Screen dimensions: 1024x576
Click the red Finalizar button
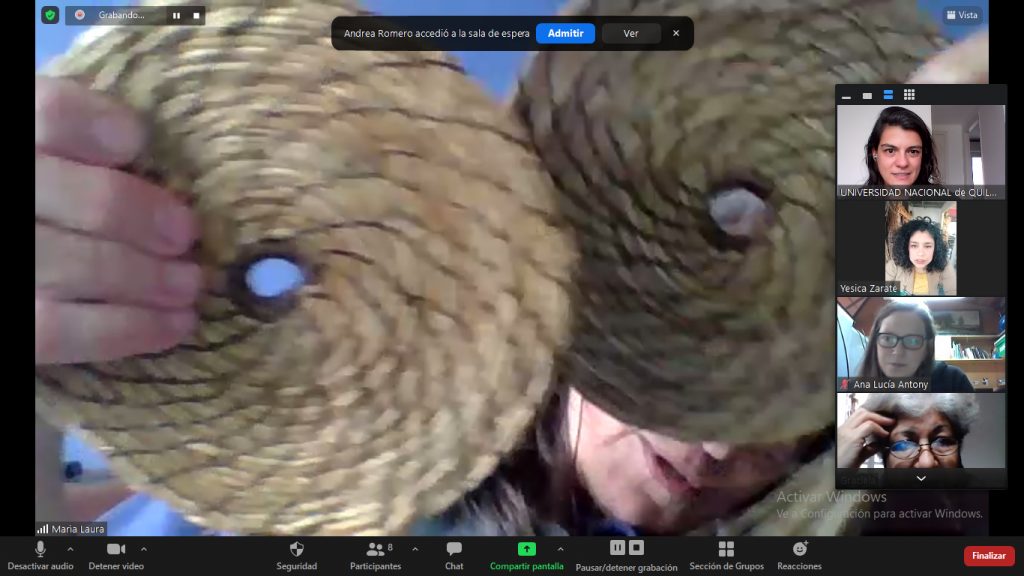[988, 556]
